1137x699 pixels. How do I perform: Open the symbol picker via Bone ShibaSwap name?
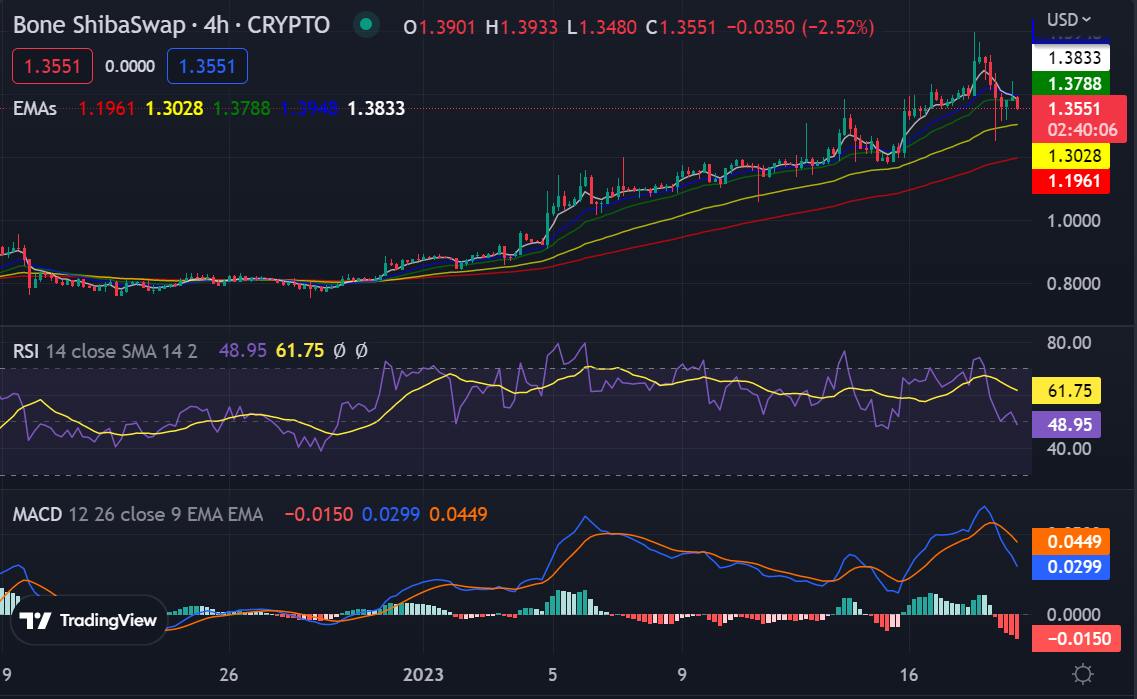point(100,24)
